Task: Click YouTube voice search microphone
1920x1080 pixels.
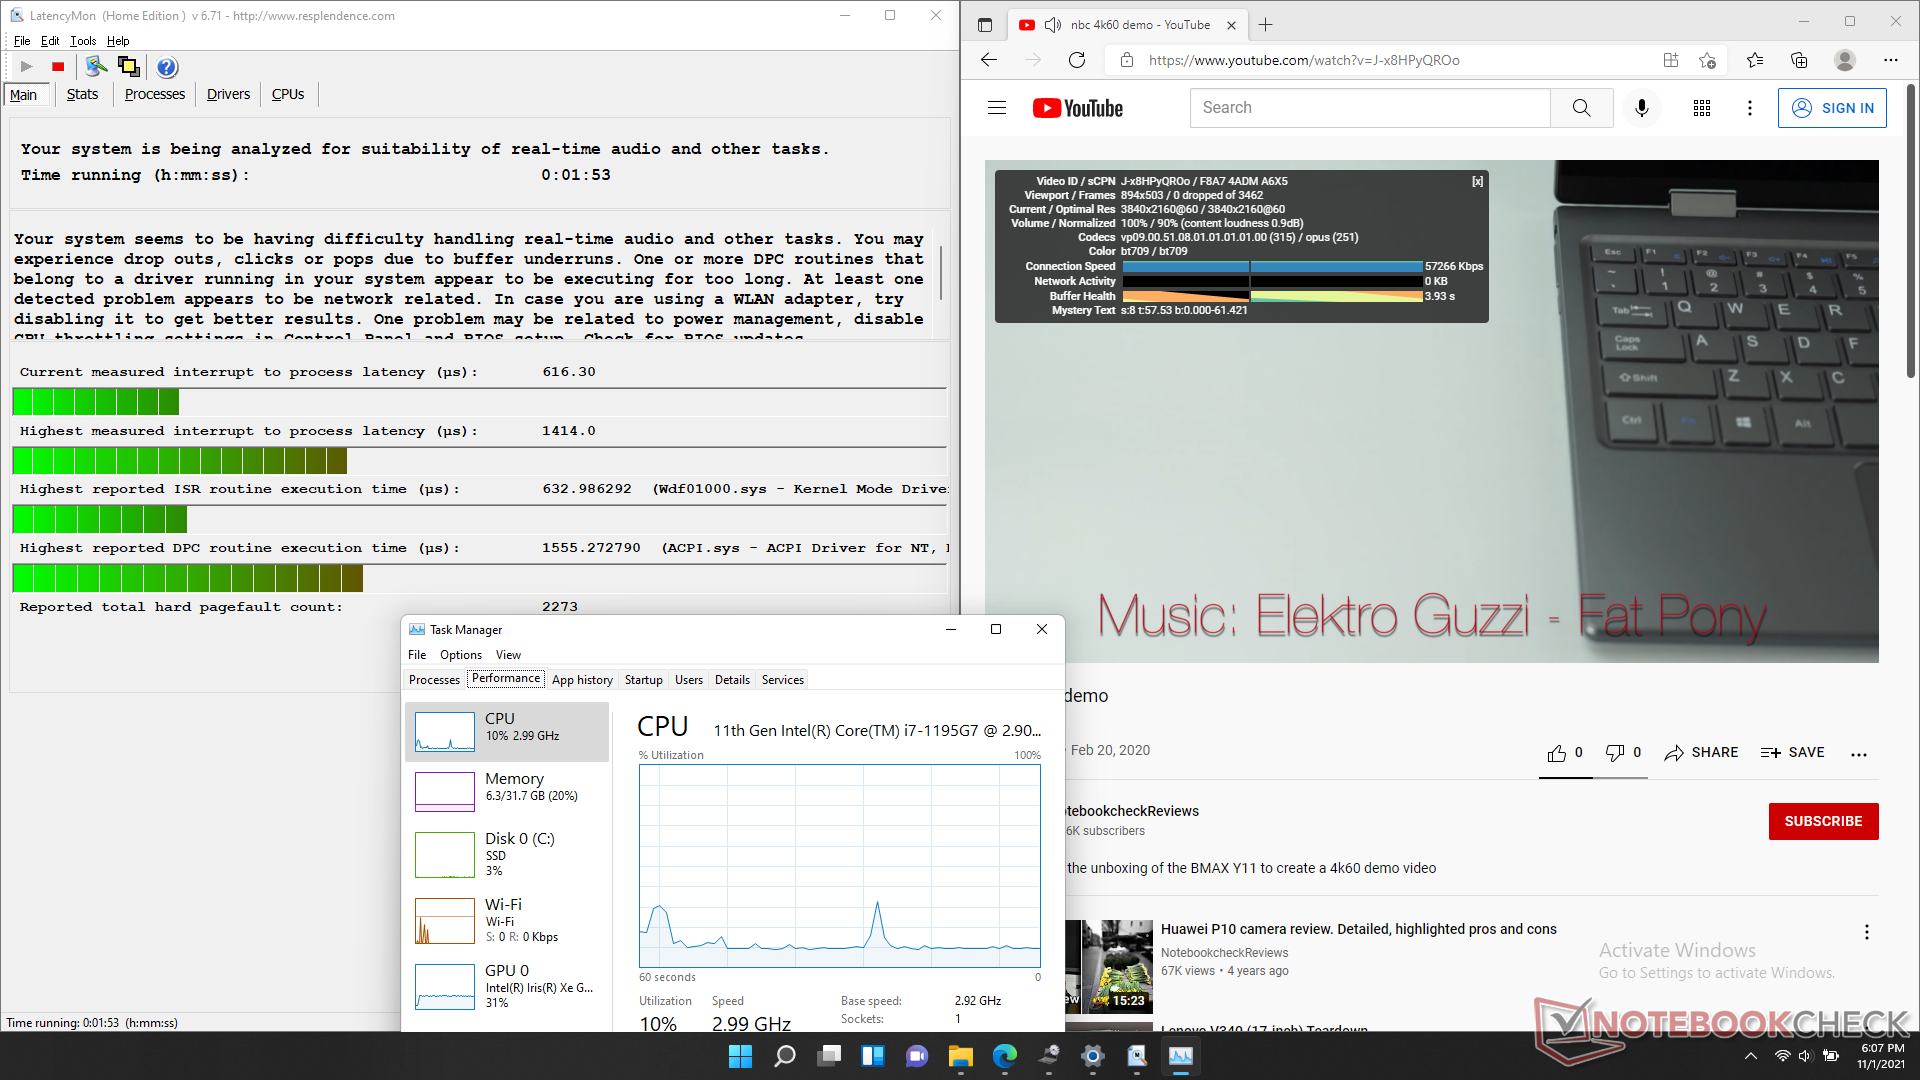Action: point(1641,108)
